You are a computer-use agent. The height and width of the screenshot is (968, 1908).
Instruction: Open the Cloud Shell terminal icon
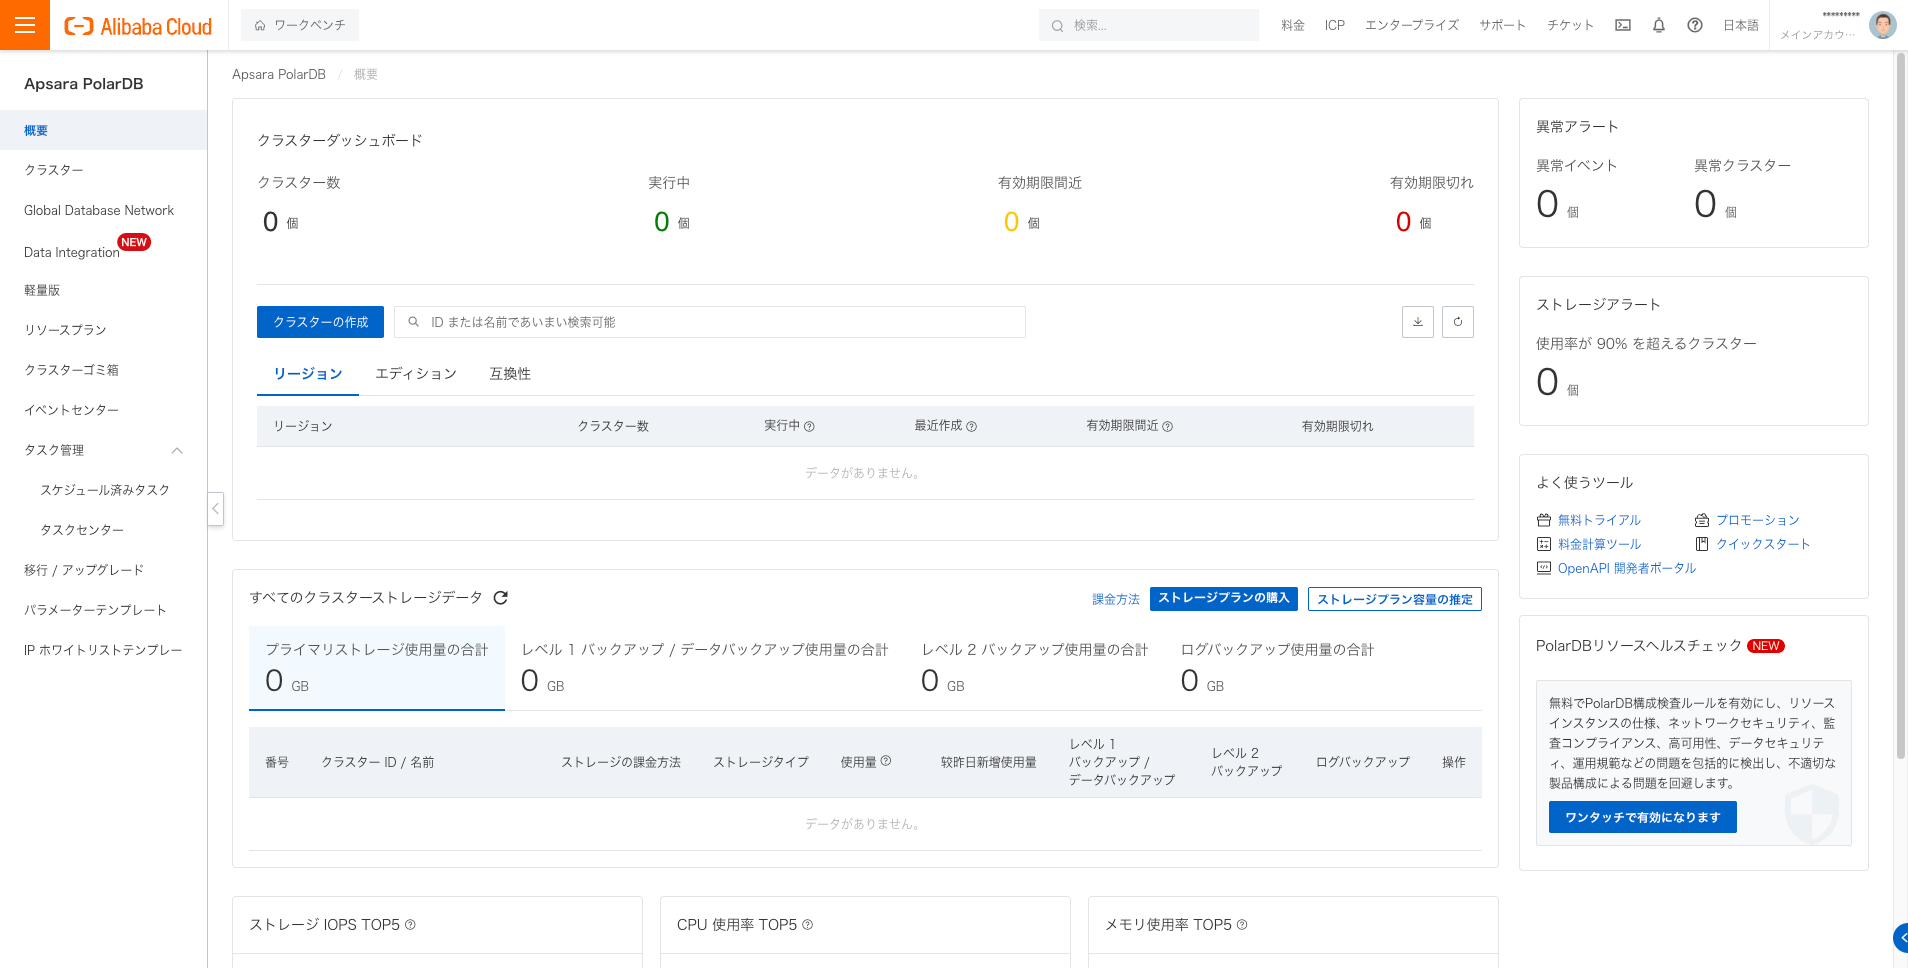click(x=1623, y=26)
